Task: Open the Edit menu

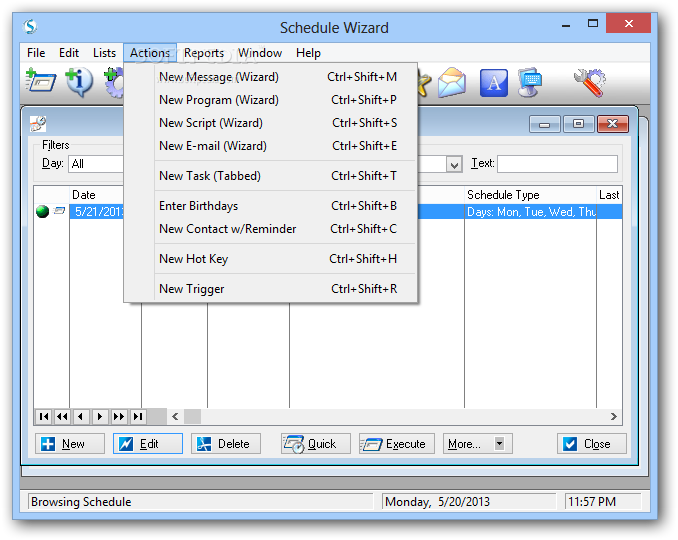Action: coord(69,53)
